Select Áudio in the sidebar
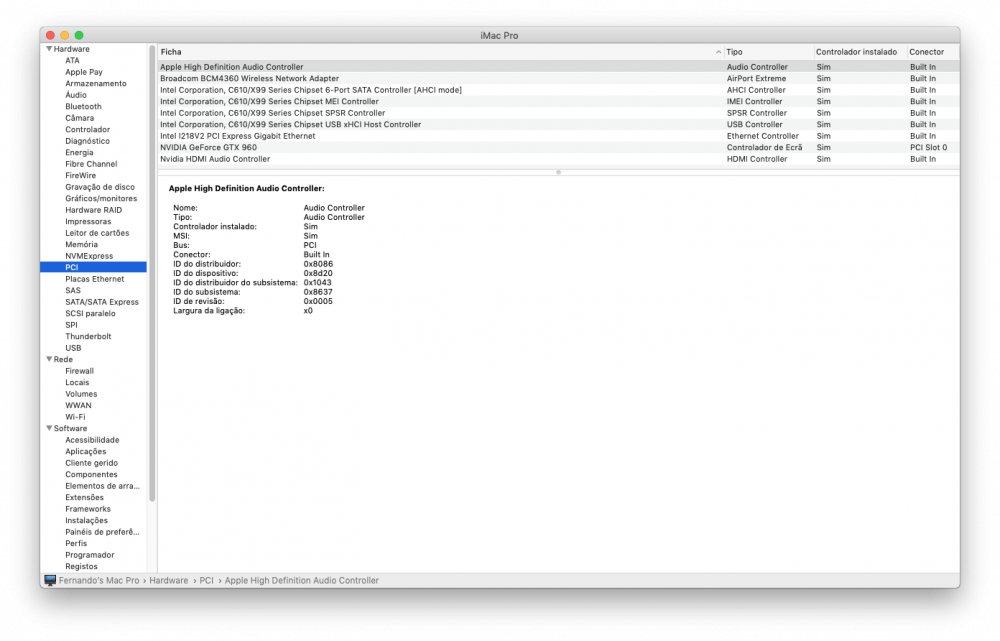Image resolution: width=1000 pixels, height=641 pixels. coord(76,95)
